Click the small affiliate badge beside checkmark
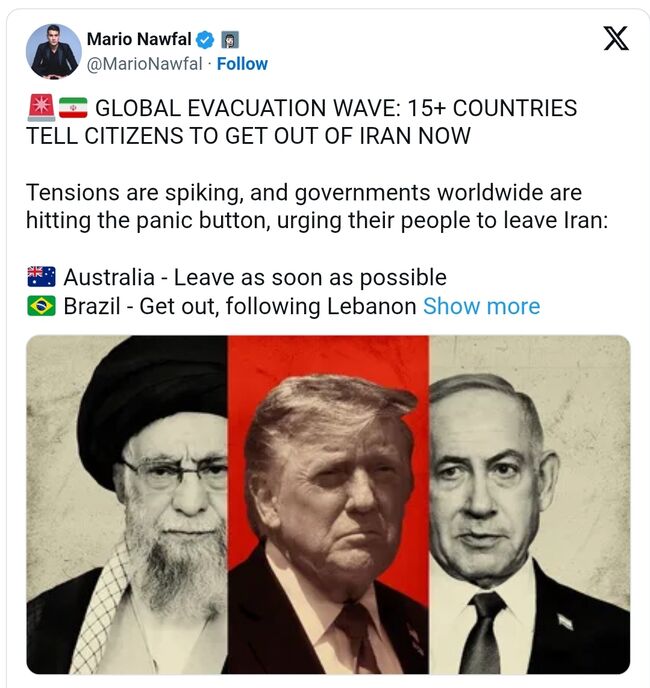Screen dimensions: 650x688 click(x=230, y=40)
